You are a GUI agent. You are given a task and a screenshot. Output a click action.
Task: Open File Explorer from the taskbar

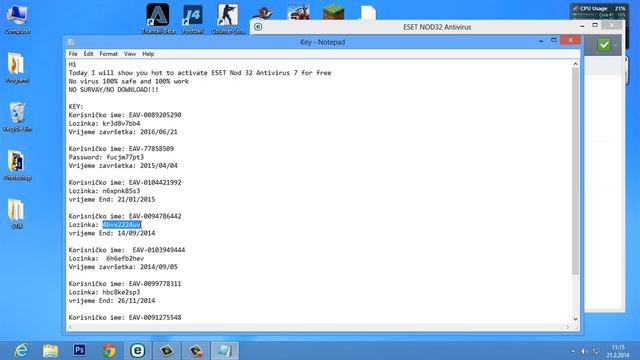[x=51, y=351]
